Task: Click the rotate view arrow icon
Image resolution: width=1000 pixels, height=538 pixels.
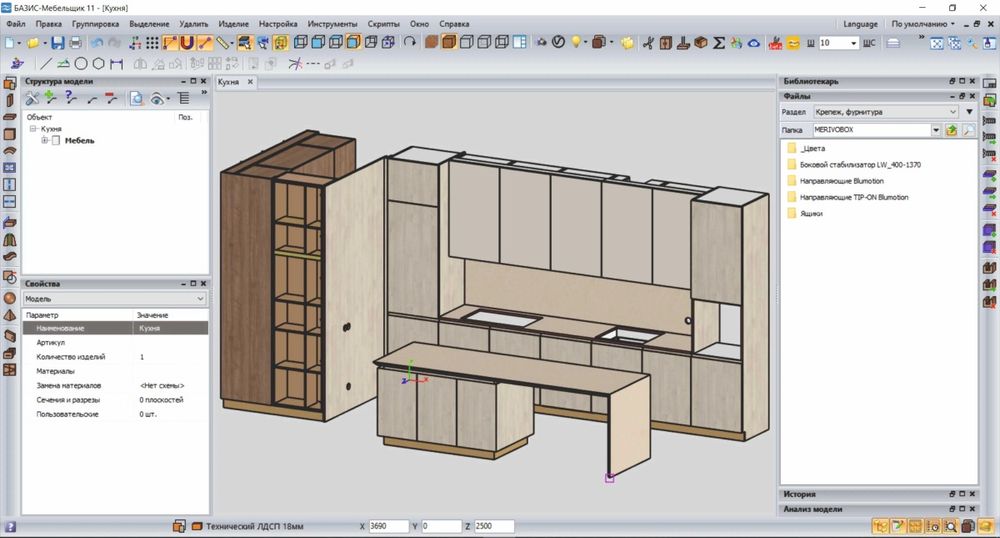Action: coord(409,43)
